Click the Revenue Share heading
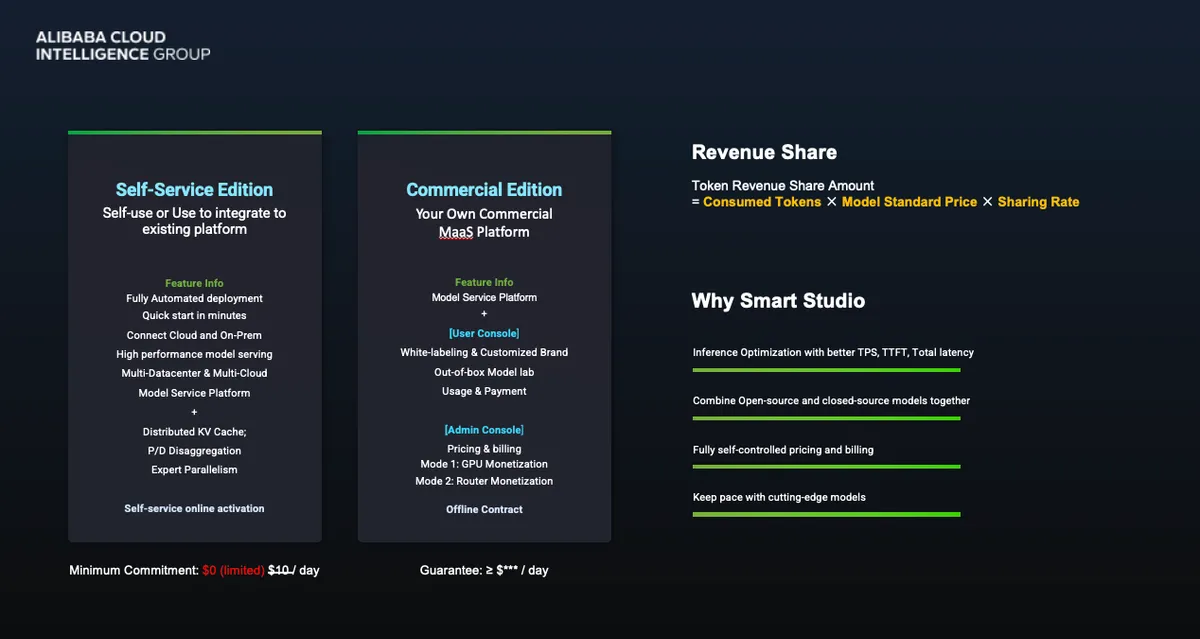Image resolution: width=1200 pixels, height=639 pixels. (x=764, y=152)
